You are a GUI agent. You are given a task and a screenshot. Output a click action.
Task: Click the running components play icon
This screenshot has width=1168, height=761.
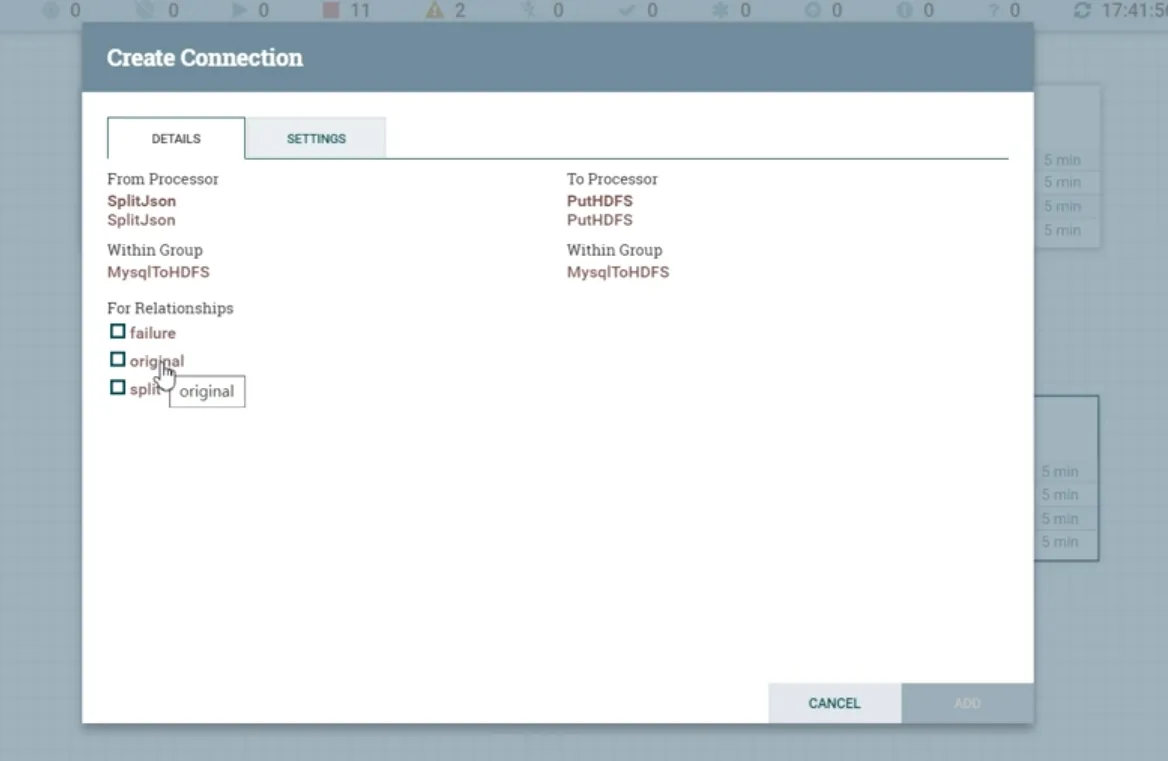click(x=239, y=10)
